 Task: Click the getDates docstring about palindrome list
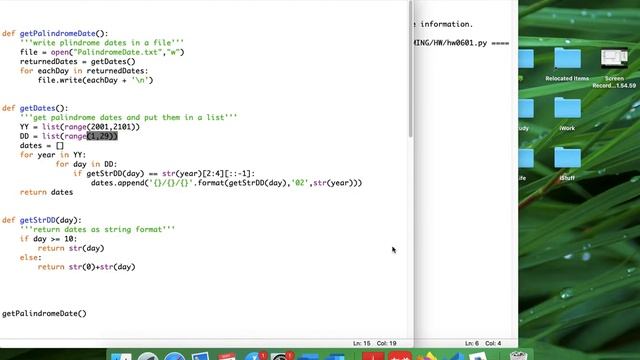[x=129, y=118]
